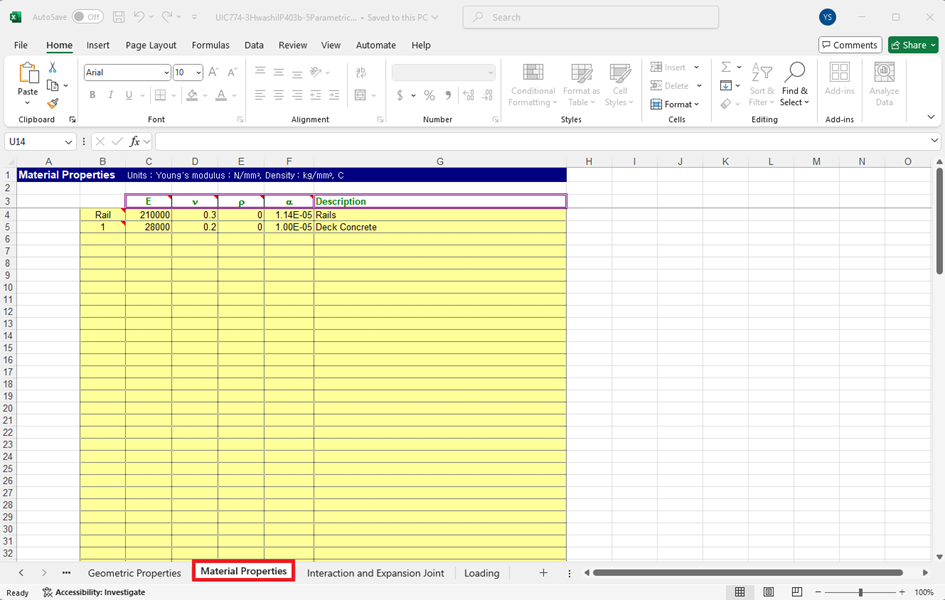Open the font size dropdown
Screen dimensions: 945x600
[x=199, y=73]
